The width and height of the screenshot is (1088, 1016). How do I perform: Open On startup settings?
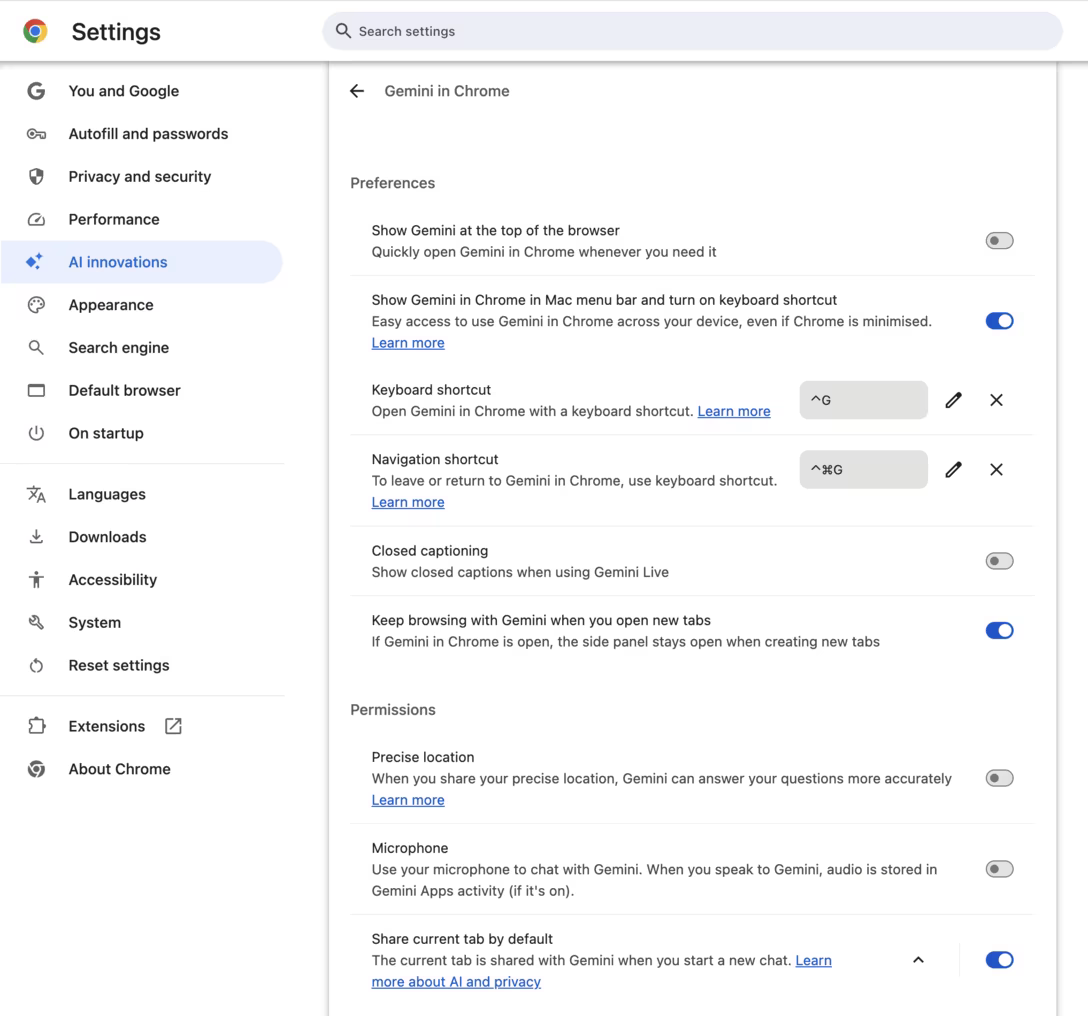(142, 433)
